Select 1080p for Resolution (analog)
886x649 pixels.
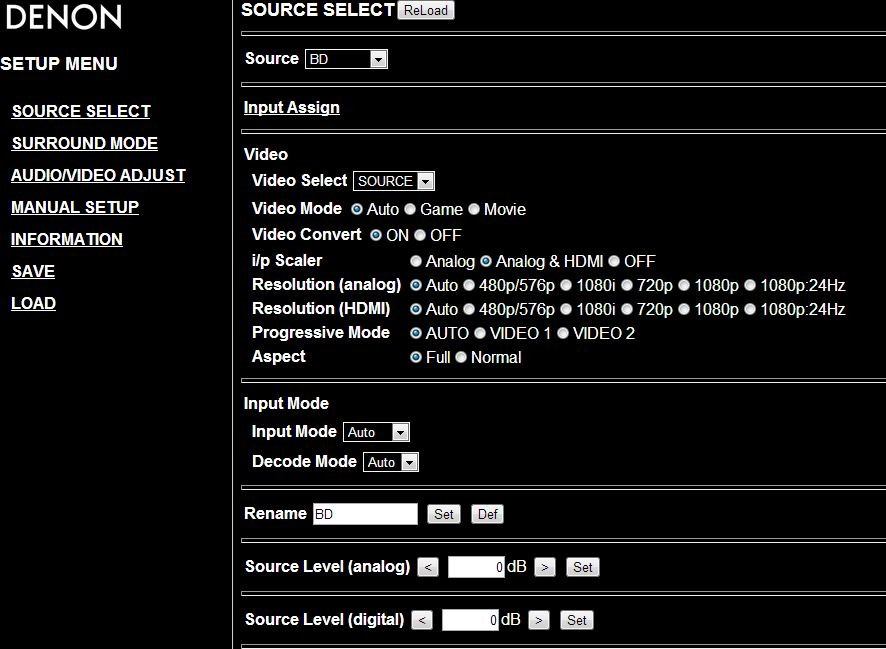(x=684, y=285)
